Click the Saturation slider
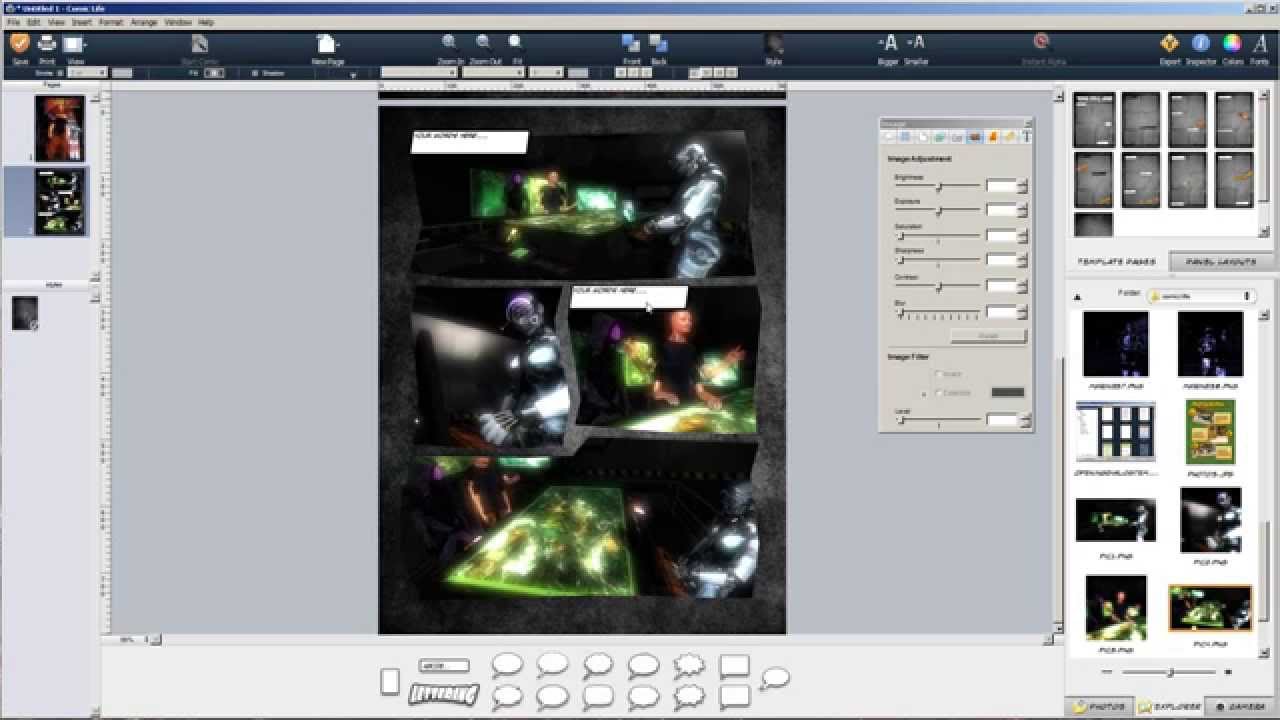The width and height of the screenshot is (1280, 720). coord(937,236)
